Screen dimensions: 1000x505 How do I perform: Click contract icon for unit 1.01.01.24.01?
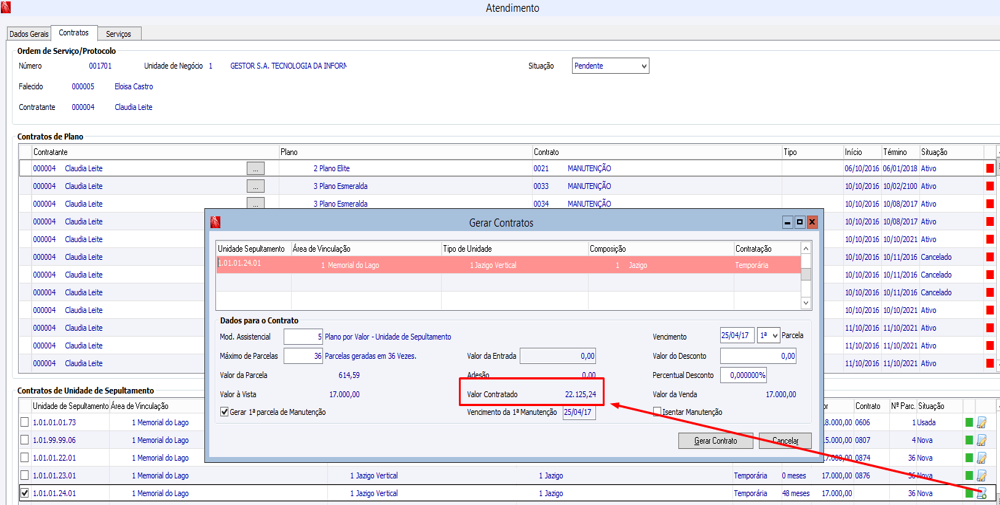[981, 493]
